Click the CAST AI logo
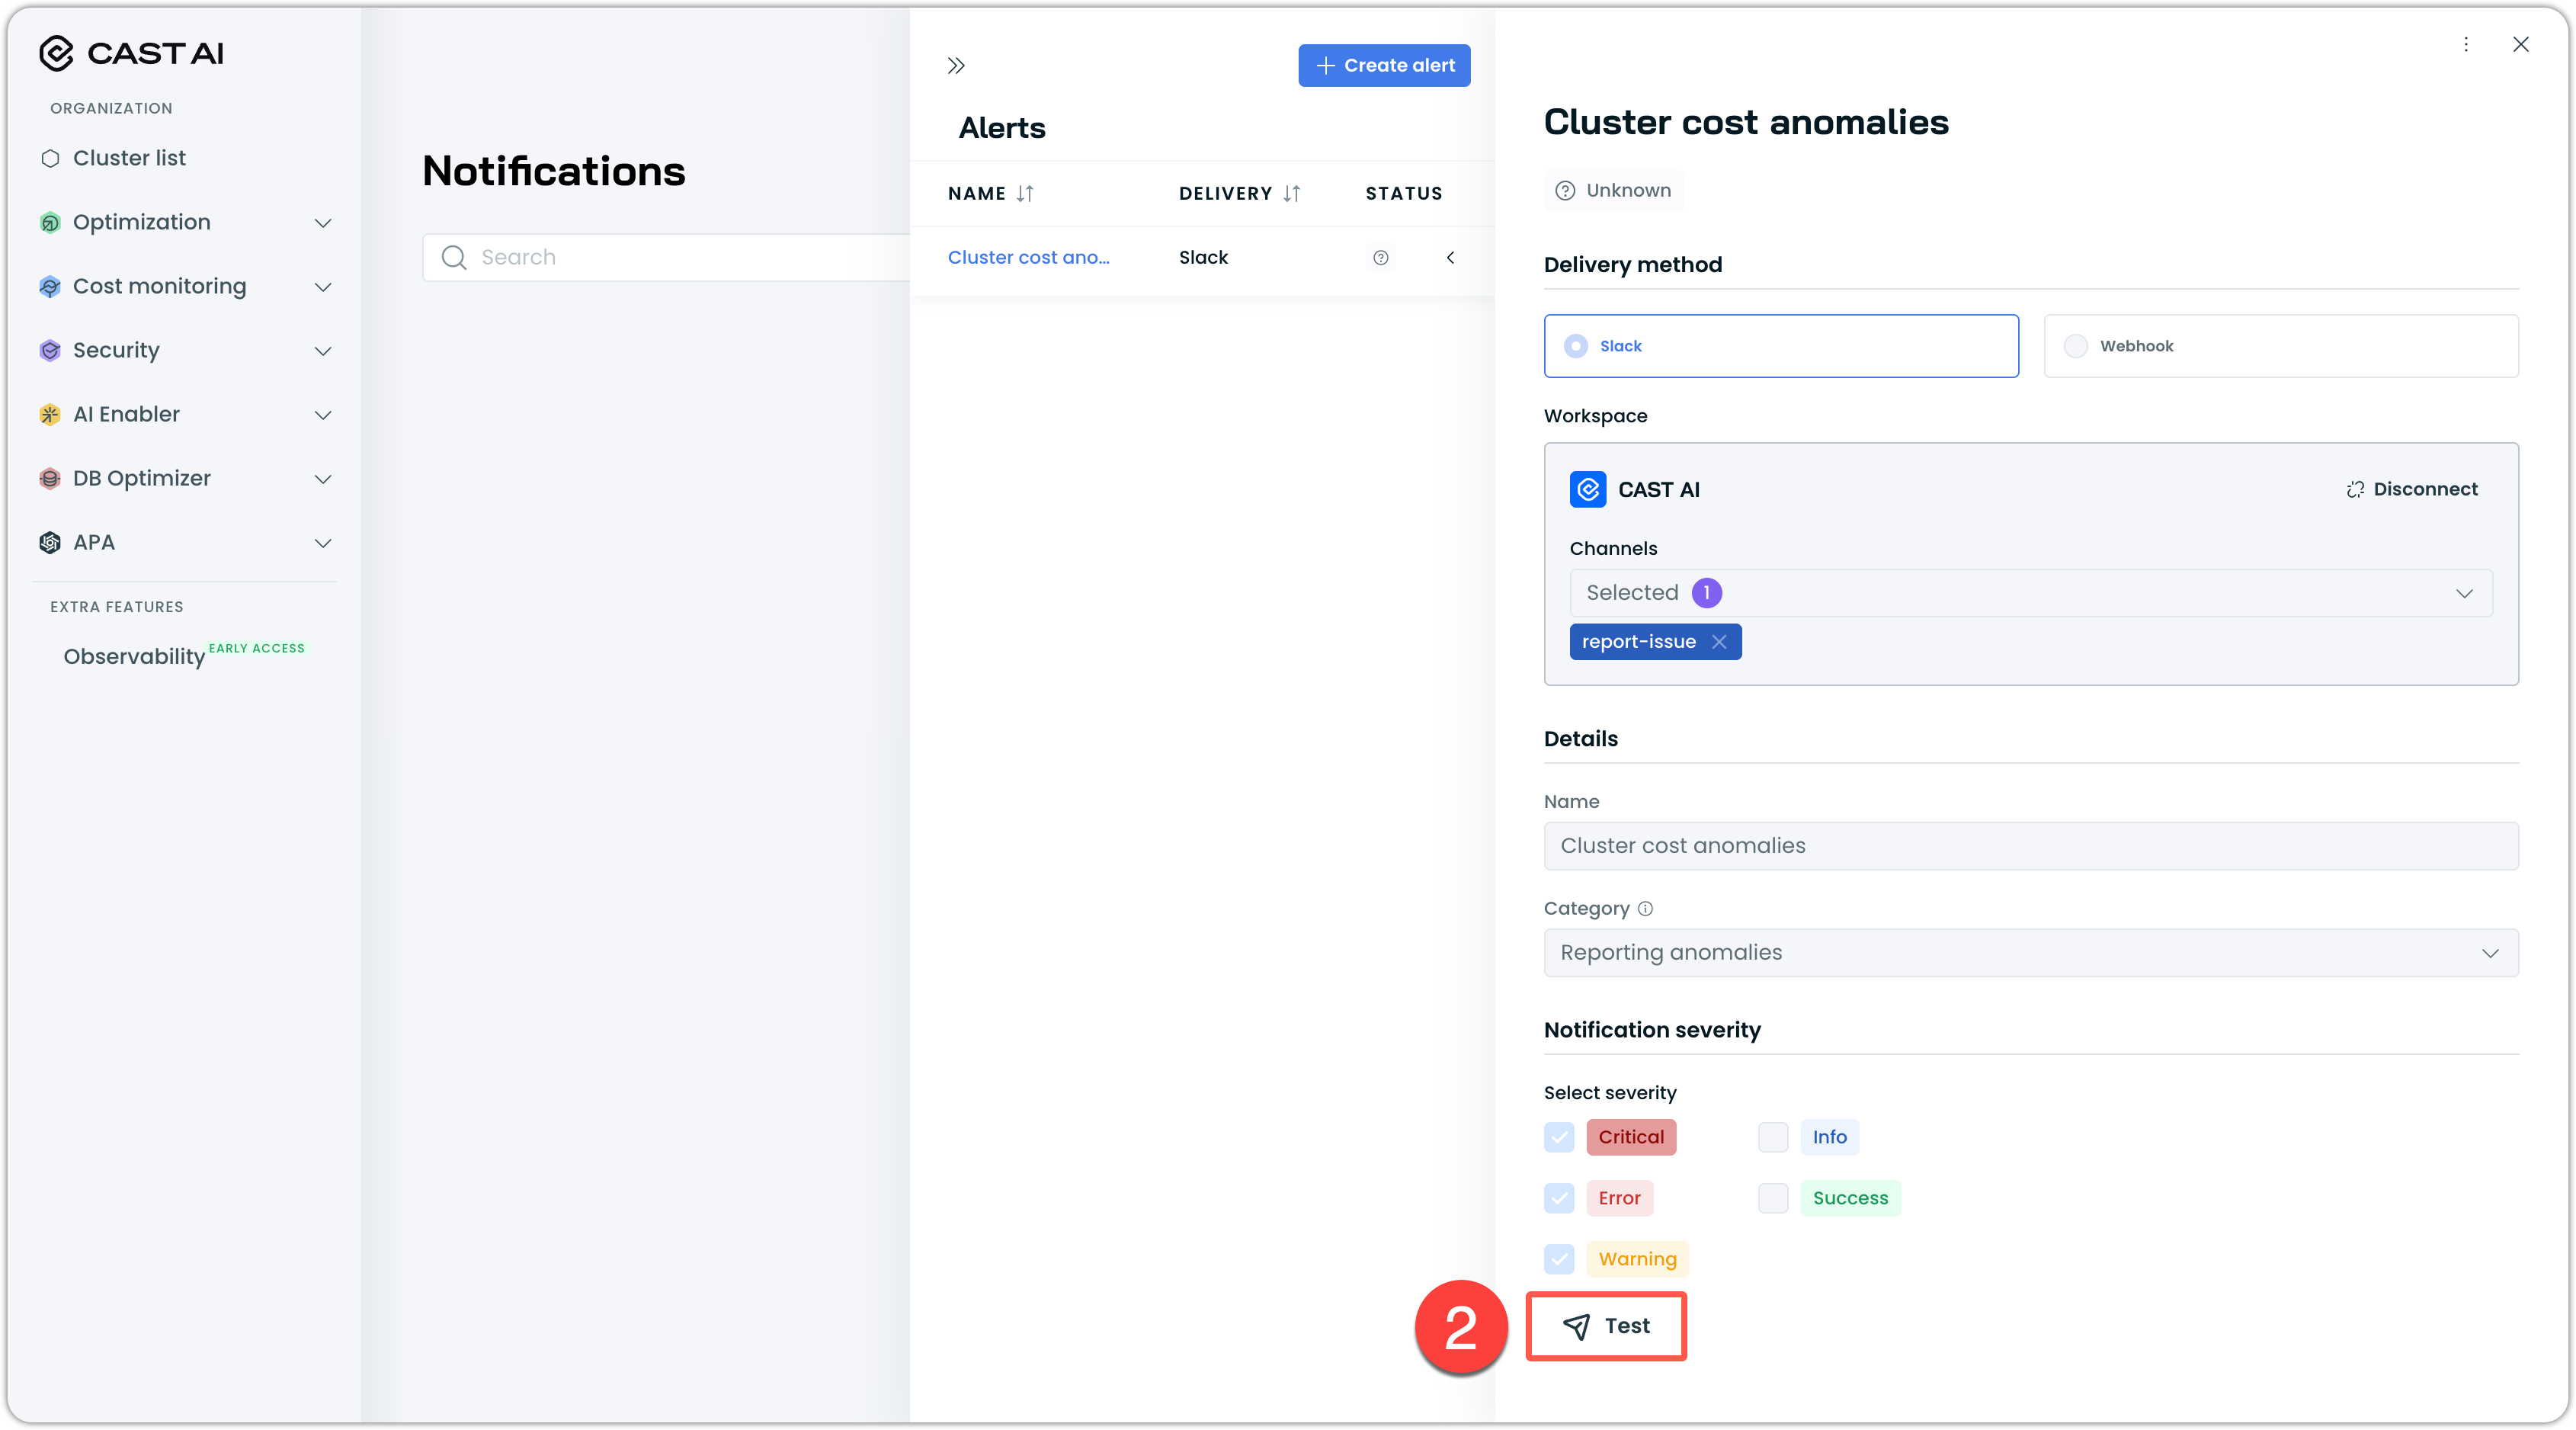This screenshot has height=1430, width=2576. click(x=131, y=53)
